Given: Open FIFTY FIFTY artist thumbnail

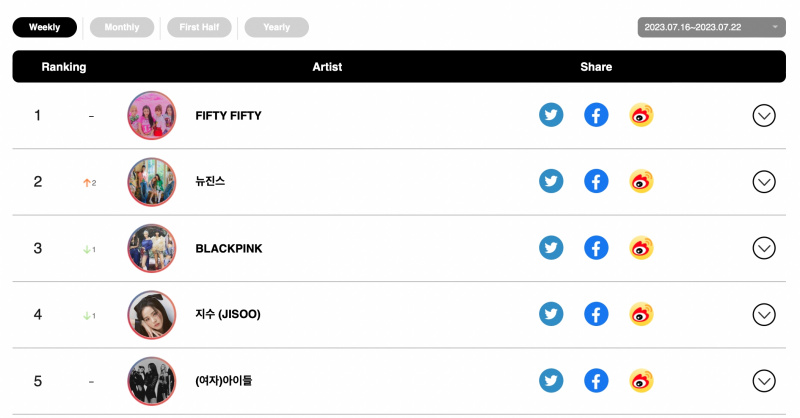Looking at the screenshot, I should tap(152, 115).
